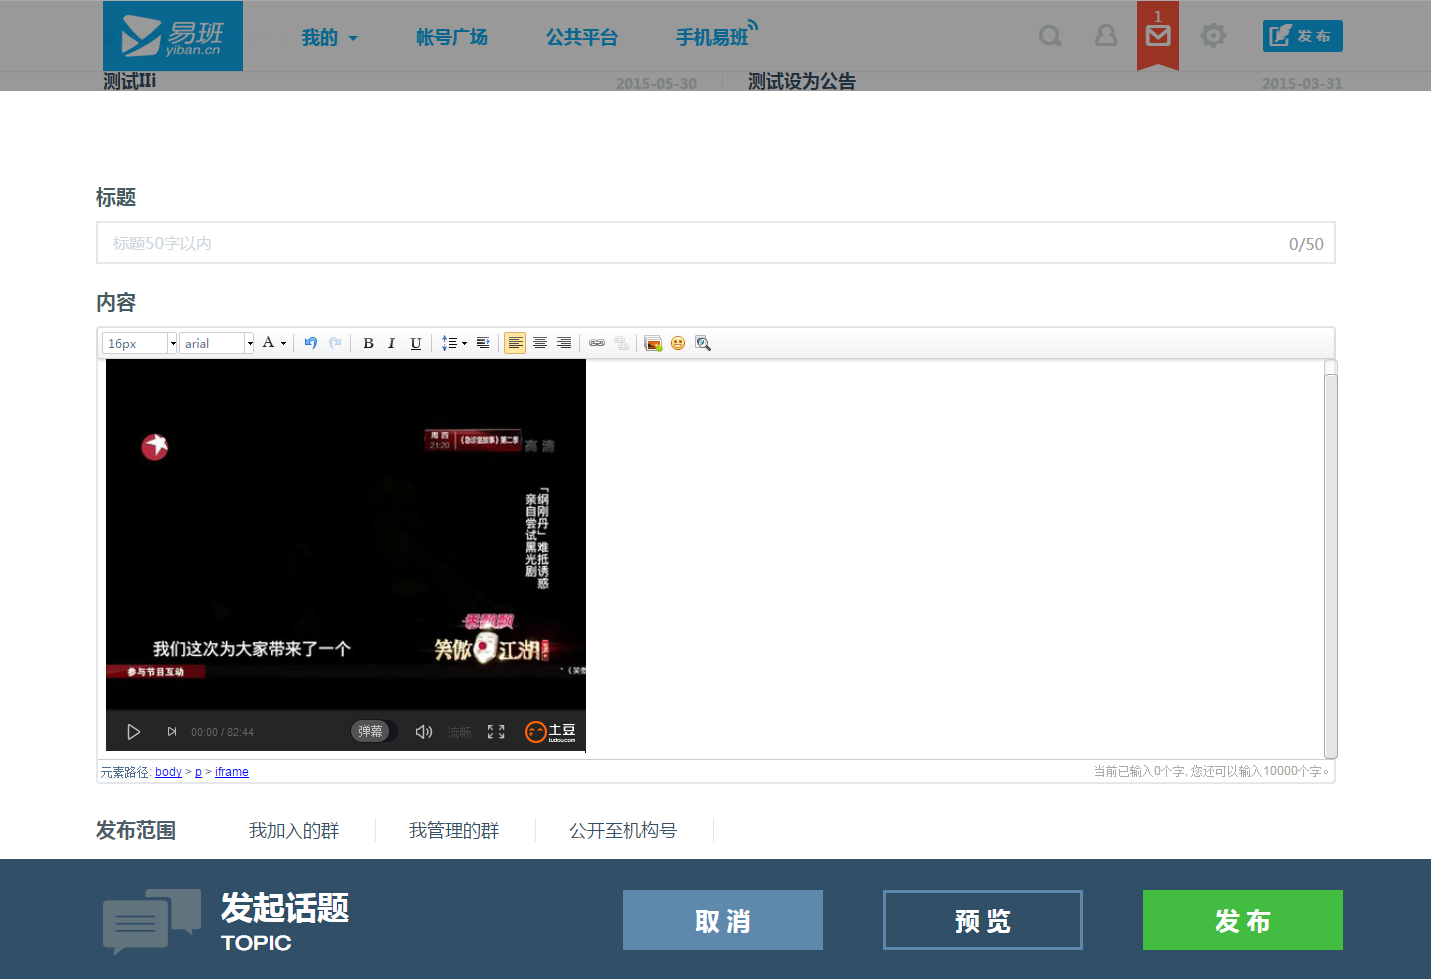
Task: Click the body element path link
Action: click(x=168, y=772)
